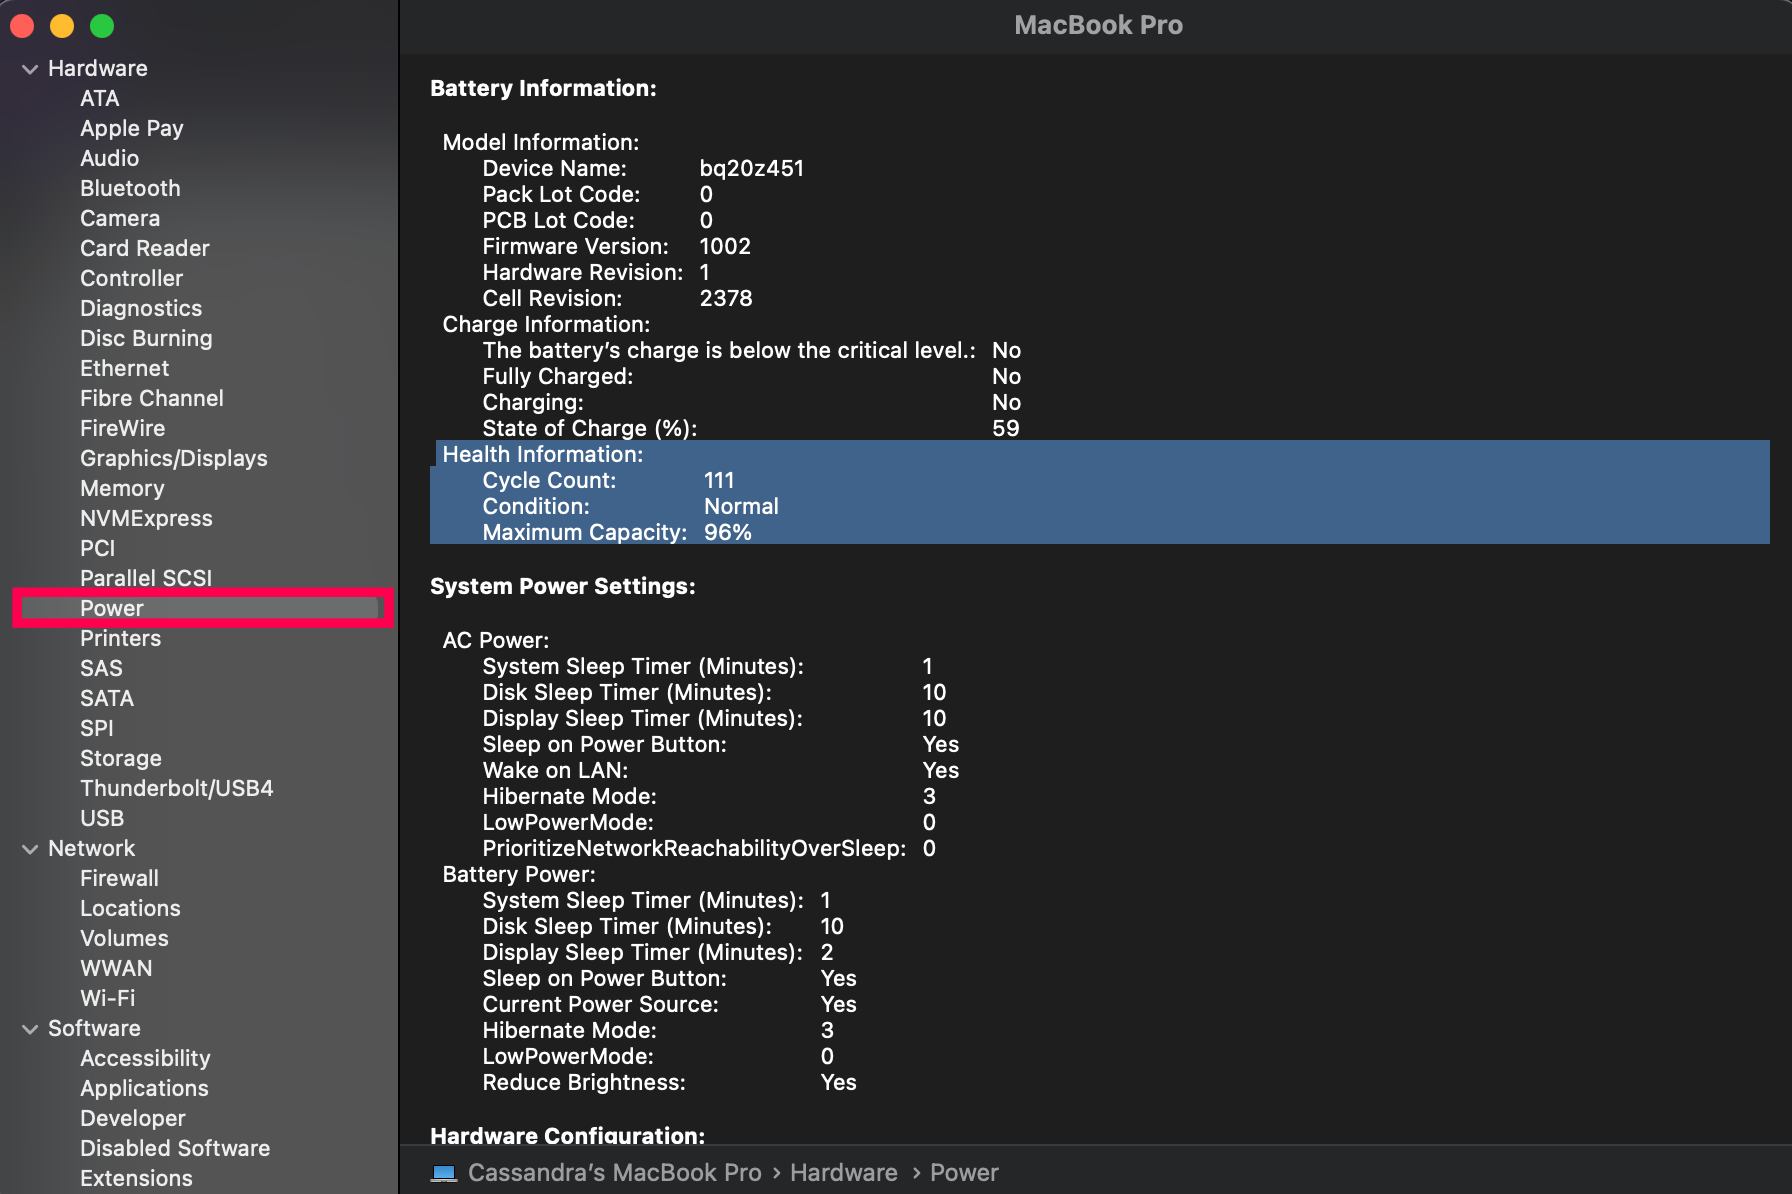Image resolution: width=1792 pixels, height=1194 pixels.
Task: Show the Storage hardware details
Action: click(x=120, y=758)
